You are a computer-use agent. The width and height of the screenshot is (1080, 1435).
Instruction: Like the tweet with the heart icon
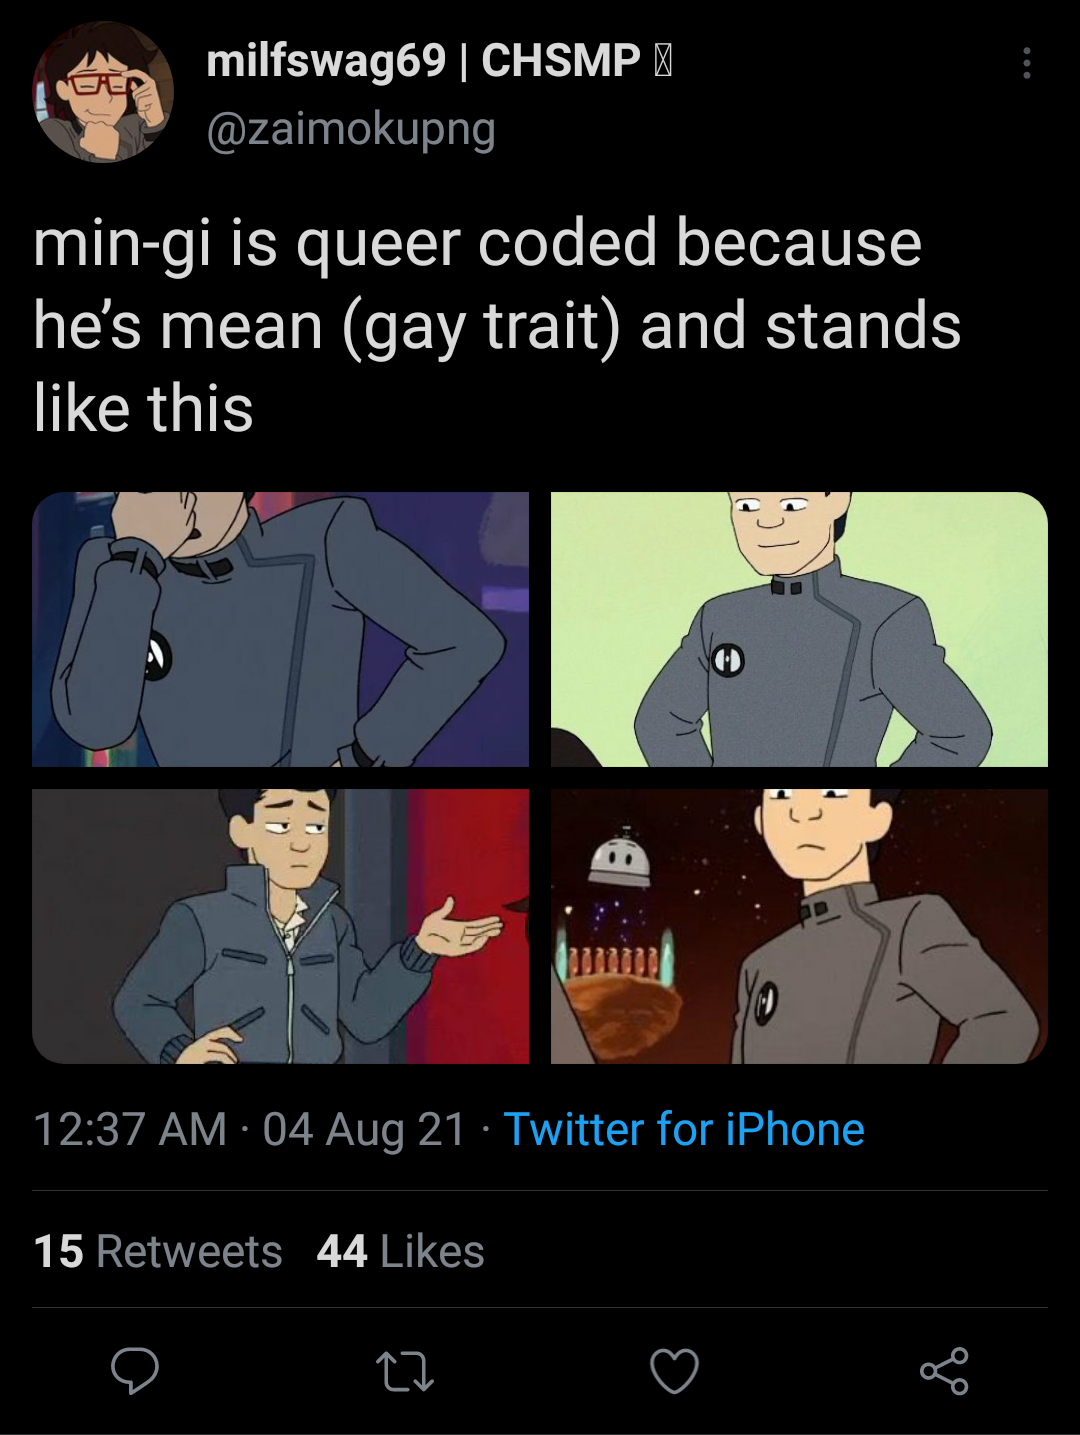tap(675, 1371)
